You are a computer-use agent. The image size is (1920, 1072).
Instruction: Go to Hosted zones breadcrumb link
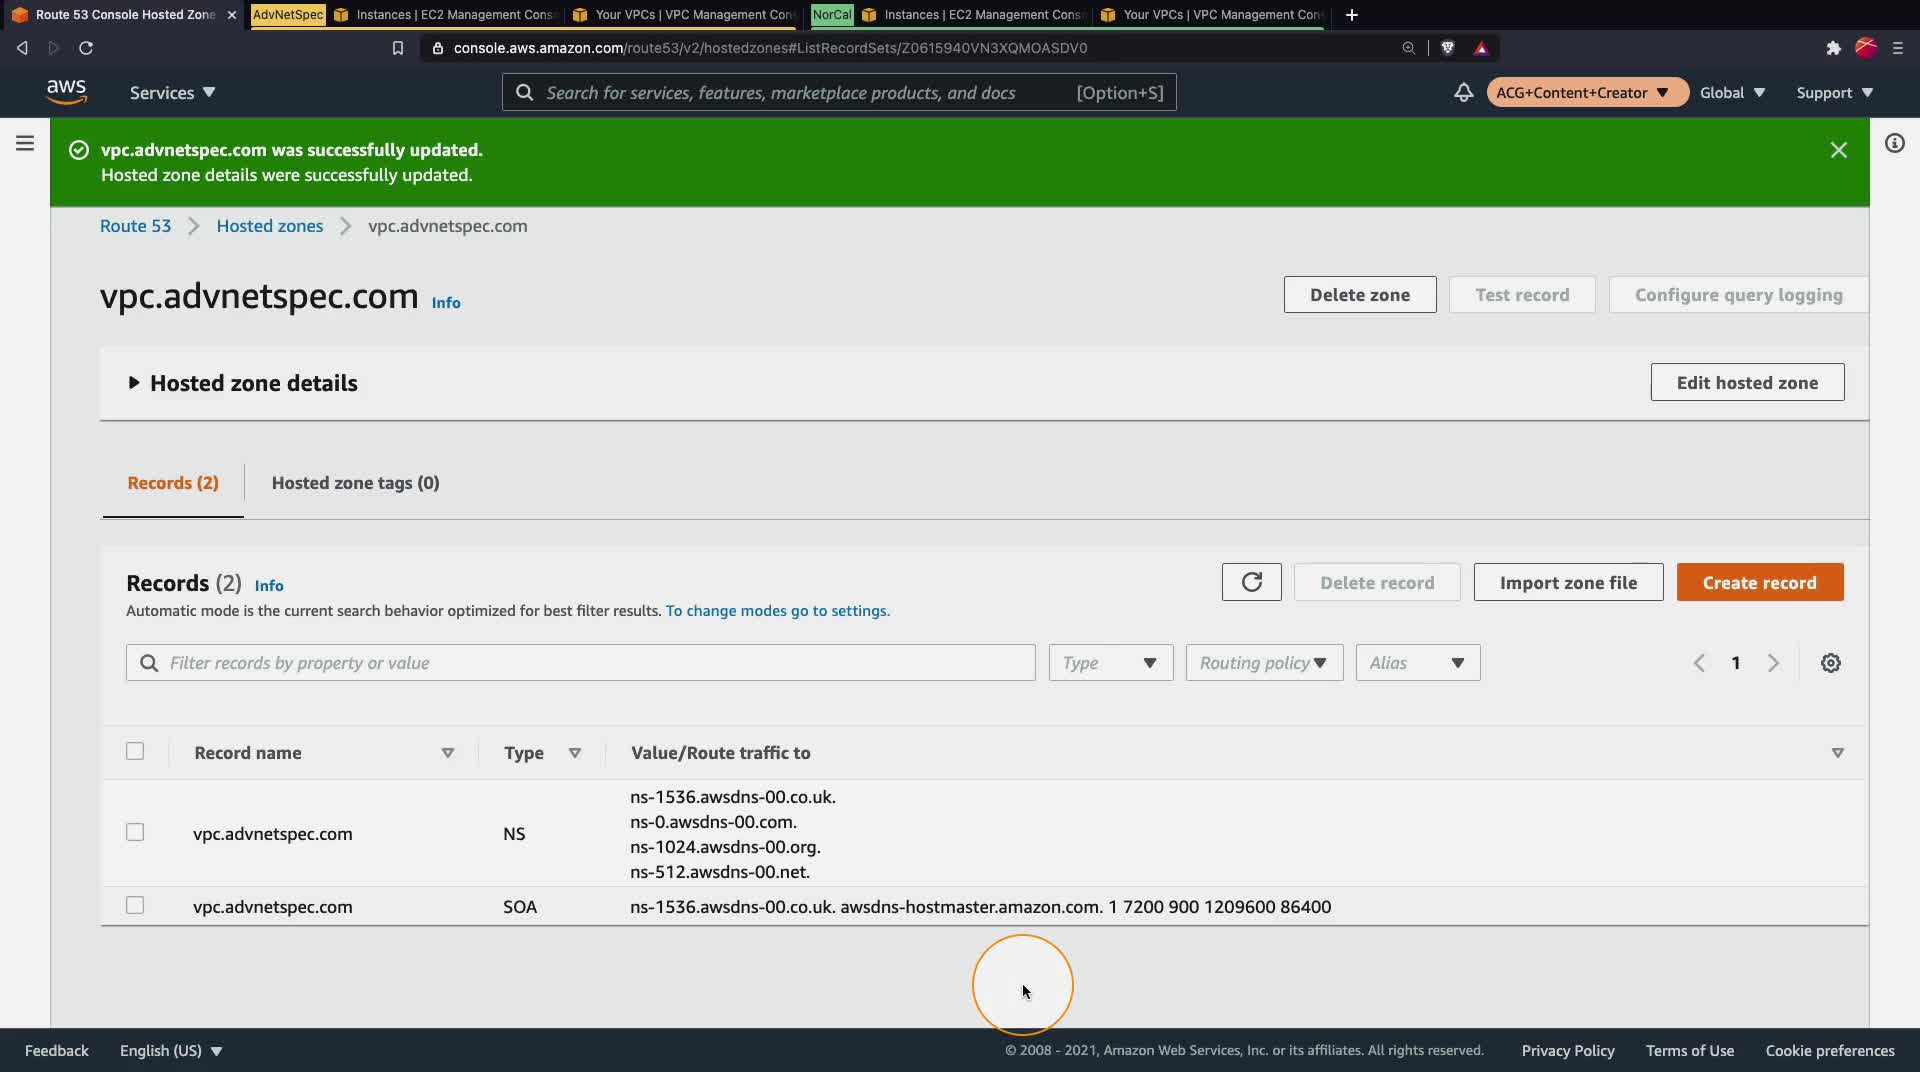pyautogui.click(x=269, y=226)
